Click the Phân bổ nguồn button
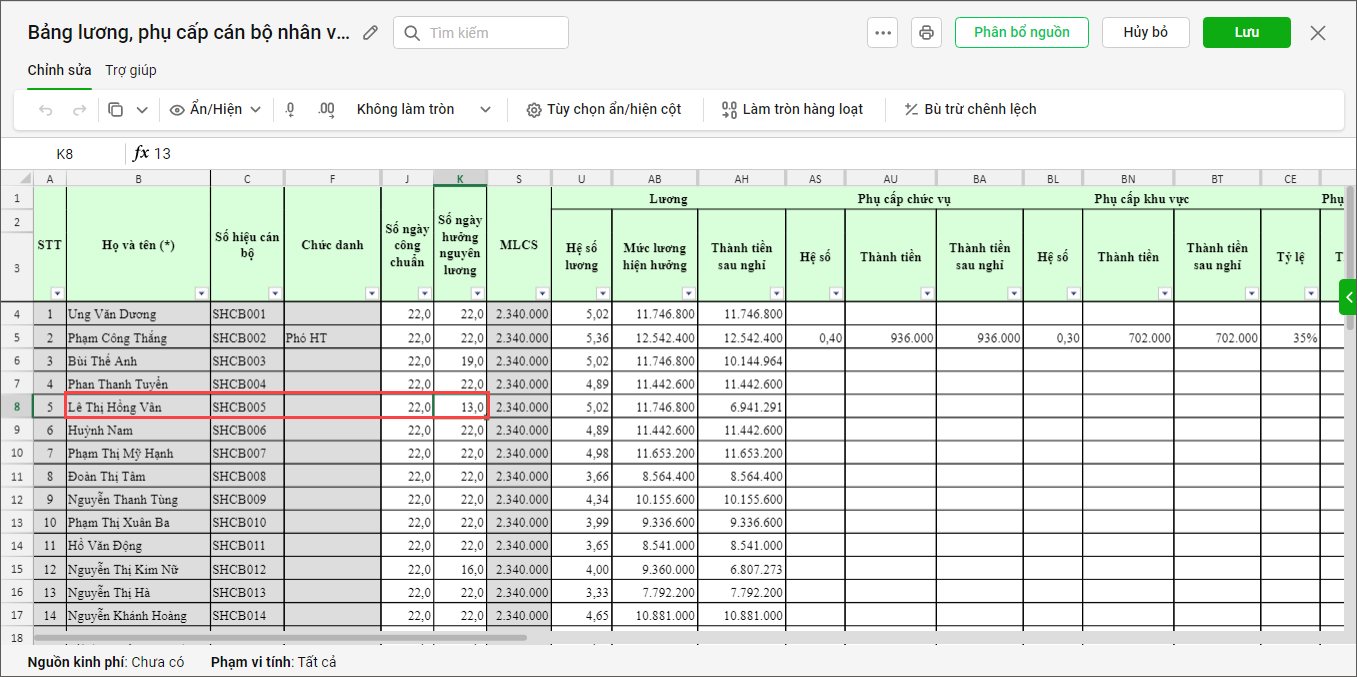The width and height of the screenshot is (1357, 677). point(1021,32)
